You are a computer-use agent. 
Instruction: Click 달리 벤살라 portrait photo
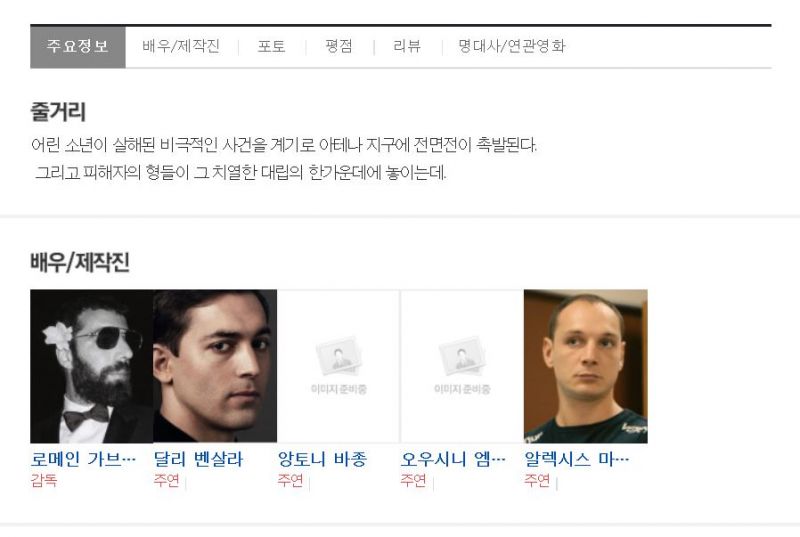(215, 366)
